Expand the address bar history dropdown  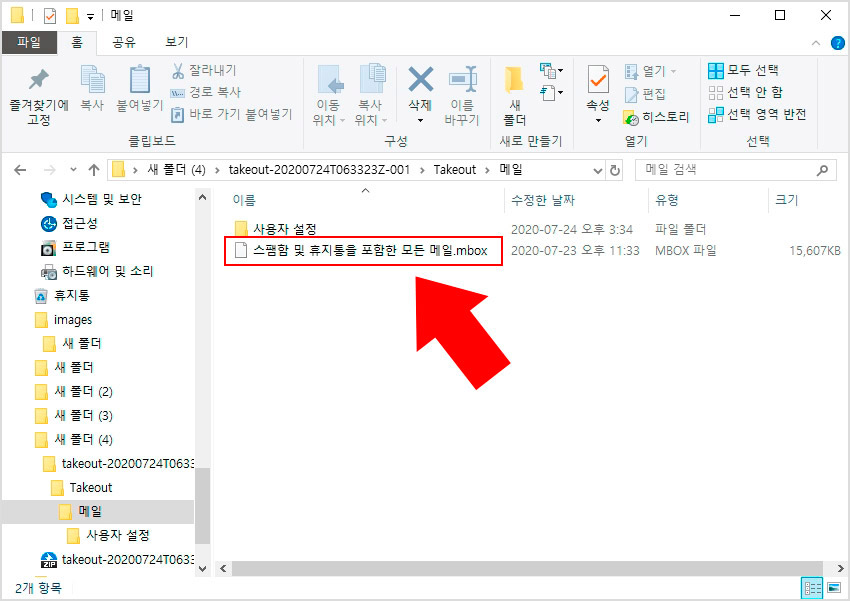[597, 171]
